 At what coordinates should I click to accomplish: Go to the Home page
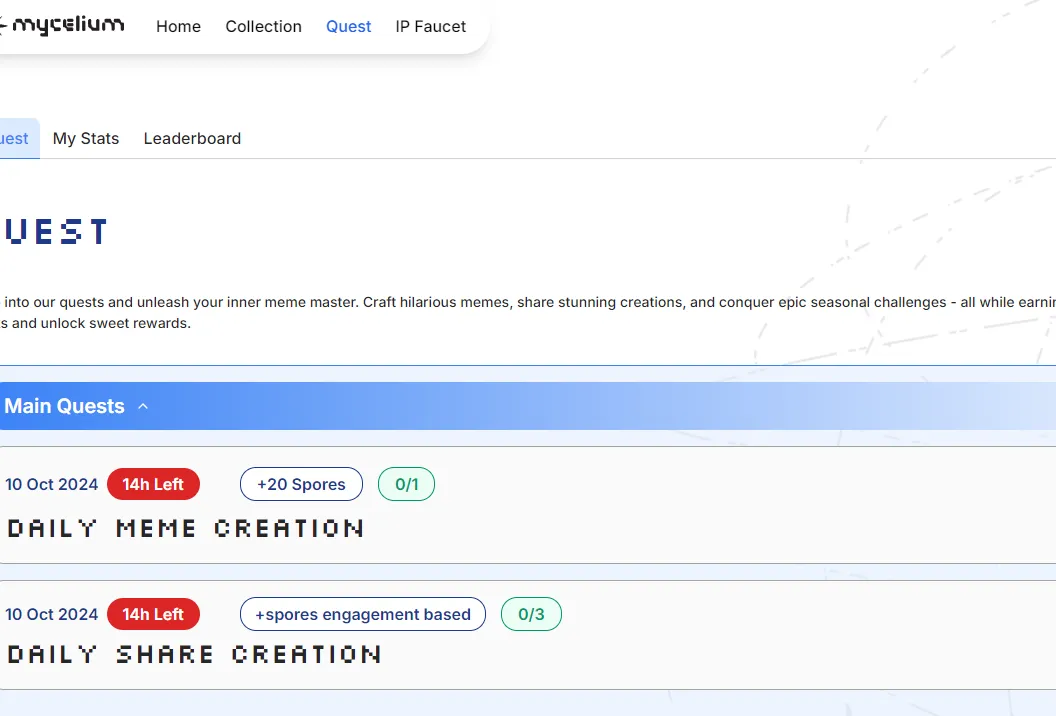click(x=178, y=27)
